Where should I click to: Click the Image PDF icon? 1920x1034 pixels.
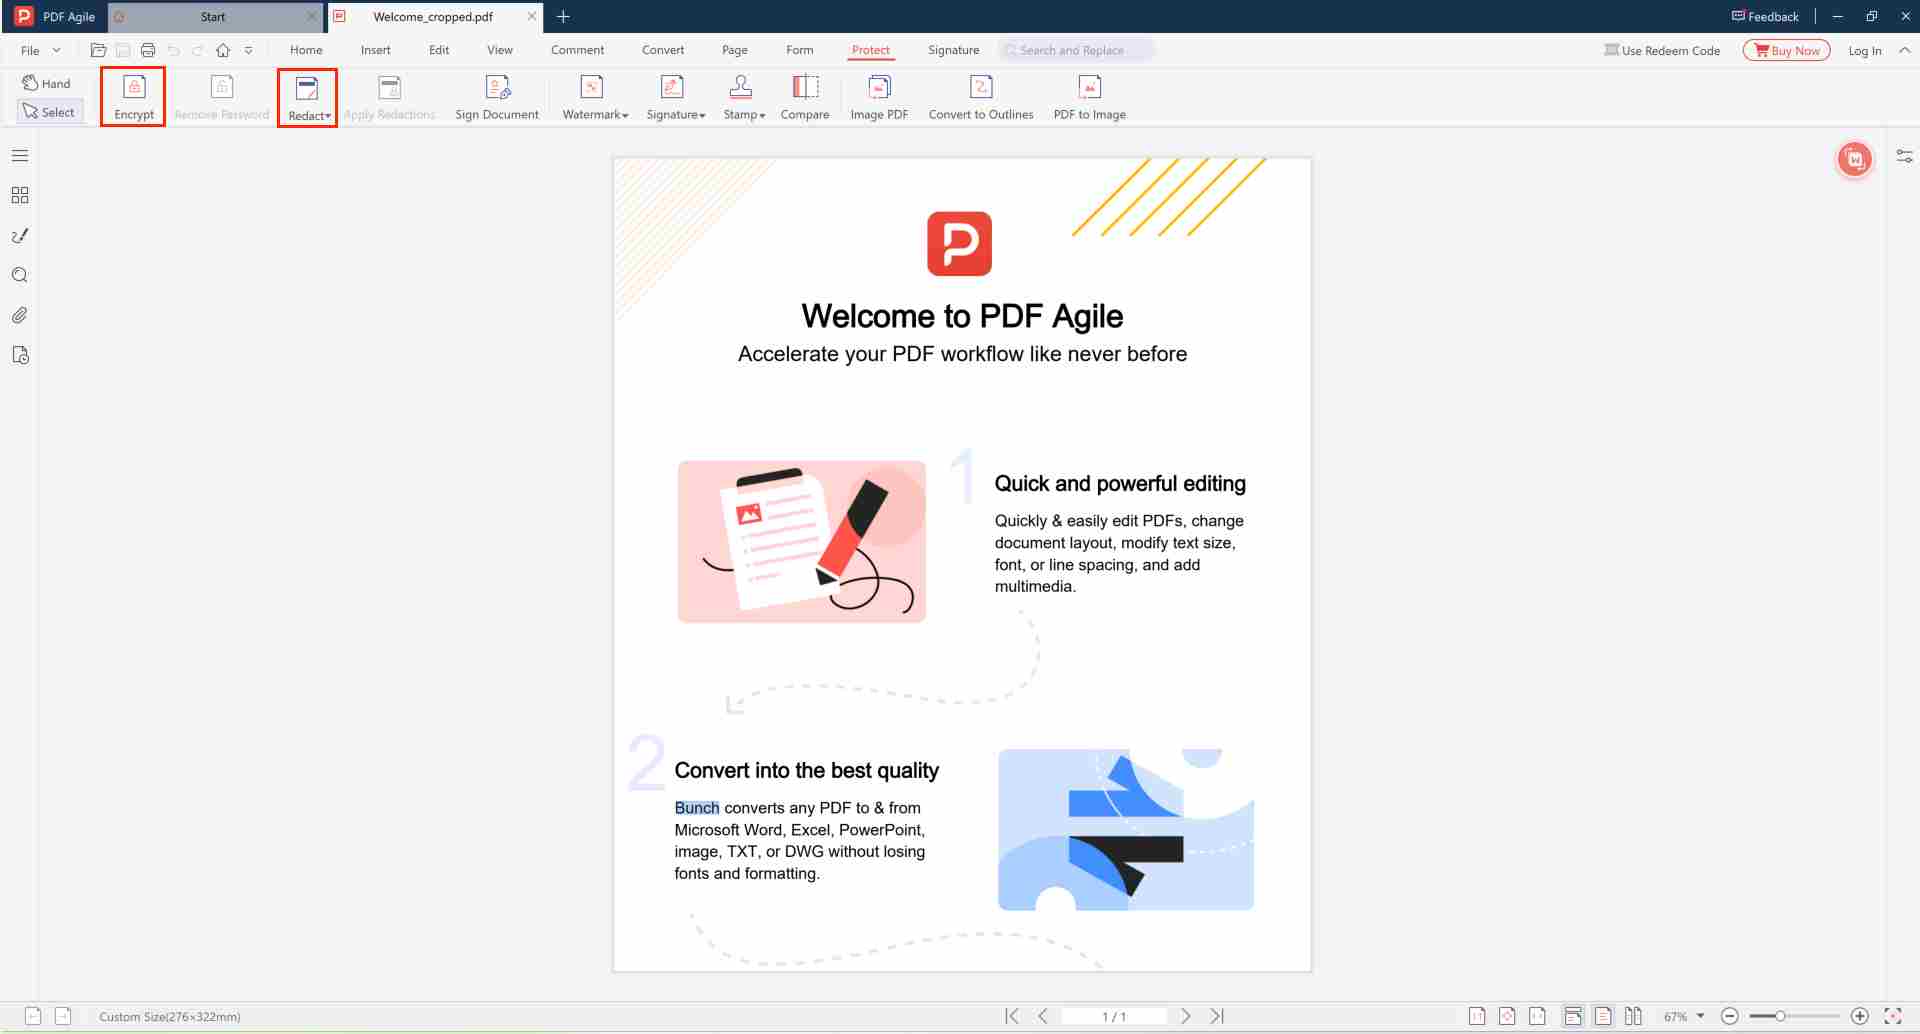[879, 87]
